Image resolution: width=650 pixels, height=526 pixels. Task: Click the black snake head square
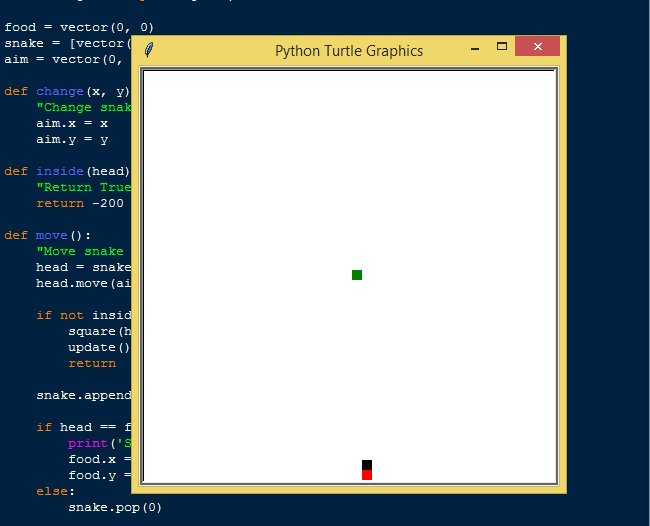[x=367, y=465]
